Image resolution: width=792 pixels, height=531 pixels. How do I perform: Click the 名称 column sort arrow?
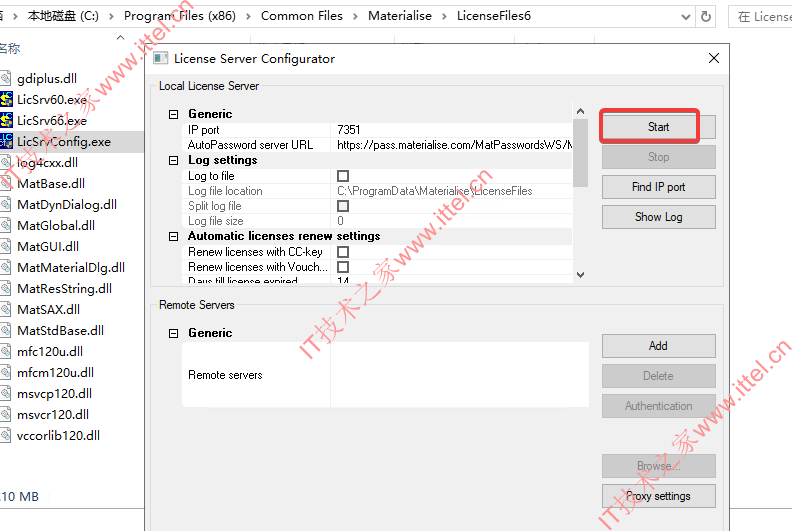point(120,37)
